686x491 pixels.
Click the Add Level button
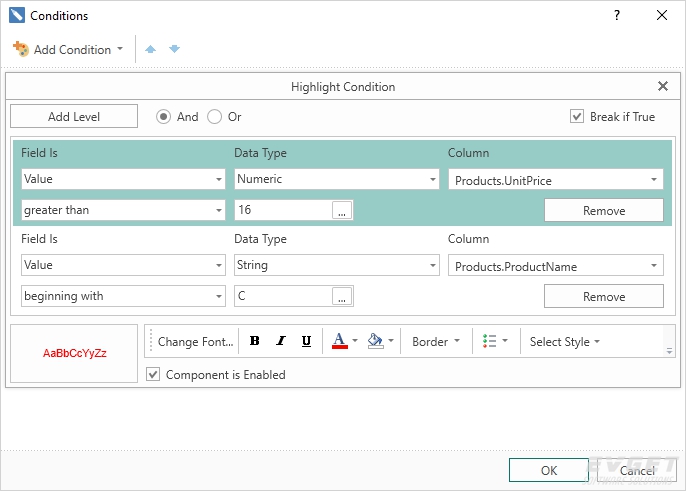[74, 116]
